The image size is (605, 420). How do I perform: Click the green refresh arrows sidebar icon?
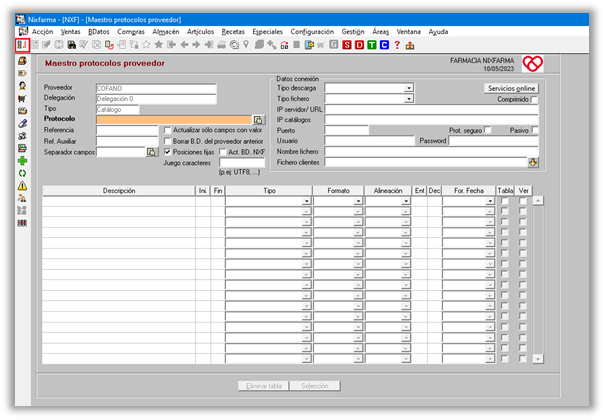(22, 173)
